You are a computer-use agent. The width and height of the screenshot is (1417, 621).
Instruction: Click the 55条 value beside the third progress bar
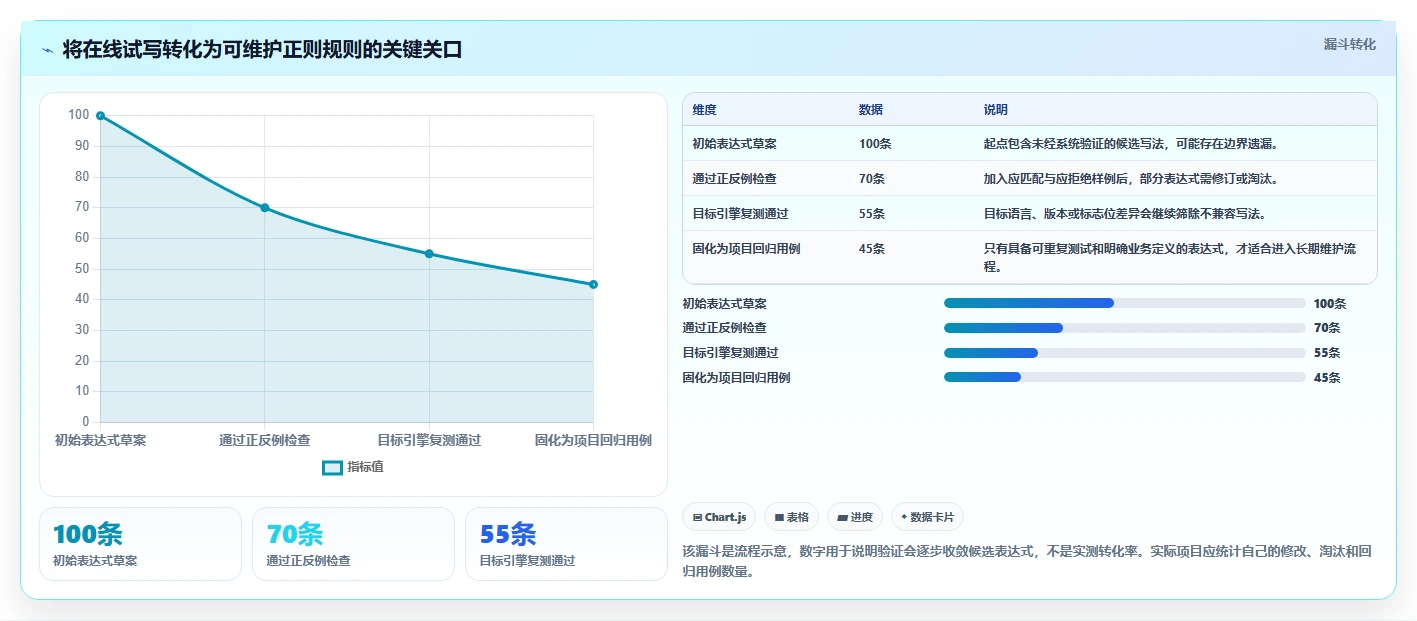pyautogui.click(x=1327, y=353)
